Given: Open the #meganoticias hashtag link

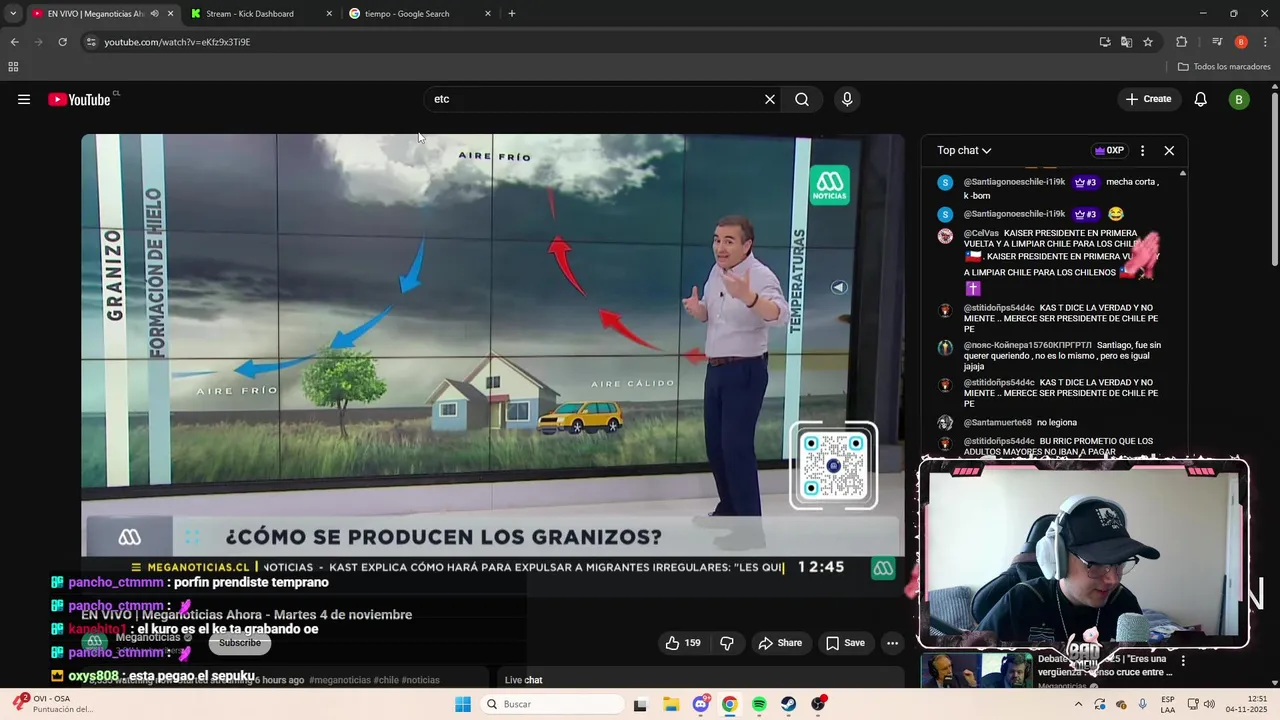Looking at the screenshot, I should [x=340, y=680].
